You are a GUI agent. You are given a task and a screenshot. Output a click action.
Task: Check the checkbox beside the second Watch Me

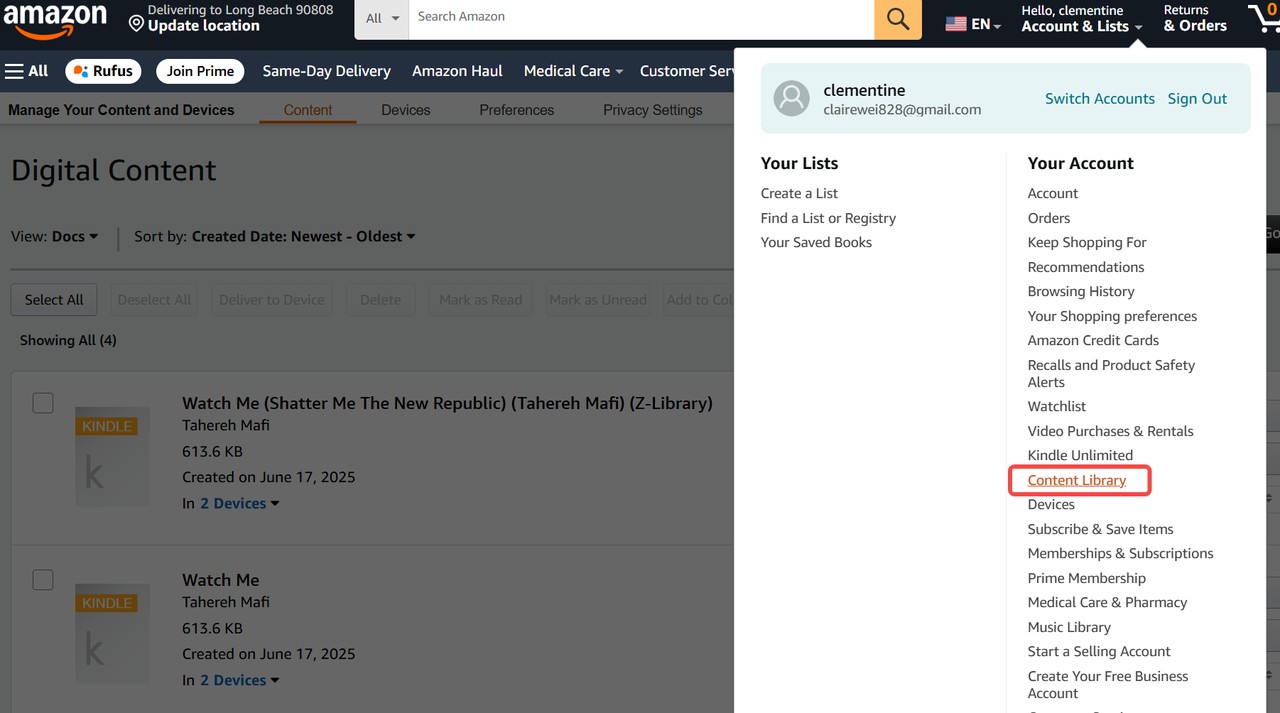point(42,579)
